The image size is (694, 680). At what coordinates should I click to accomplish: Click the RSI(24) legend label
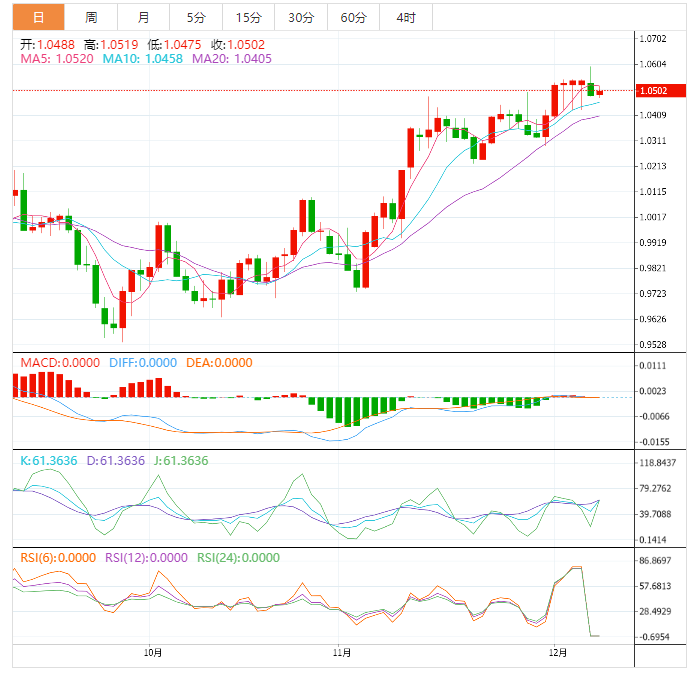click(x=238, y=558)
